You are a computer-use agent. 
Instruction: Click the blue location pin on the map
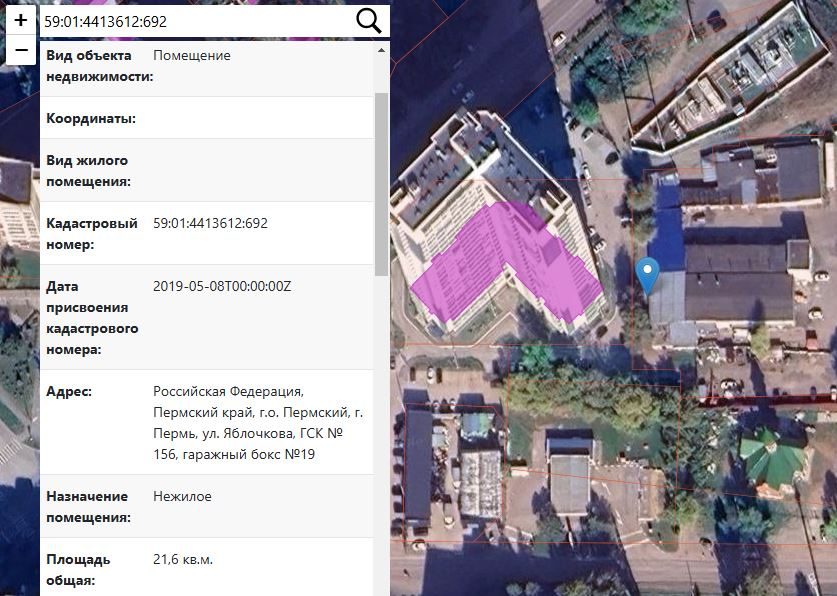(648, 275)
